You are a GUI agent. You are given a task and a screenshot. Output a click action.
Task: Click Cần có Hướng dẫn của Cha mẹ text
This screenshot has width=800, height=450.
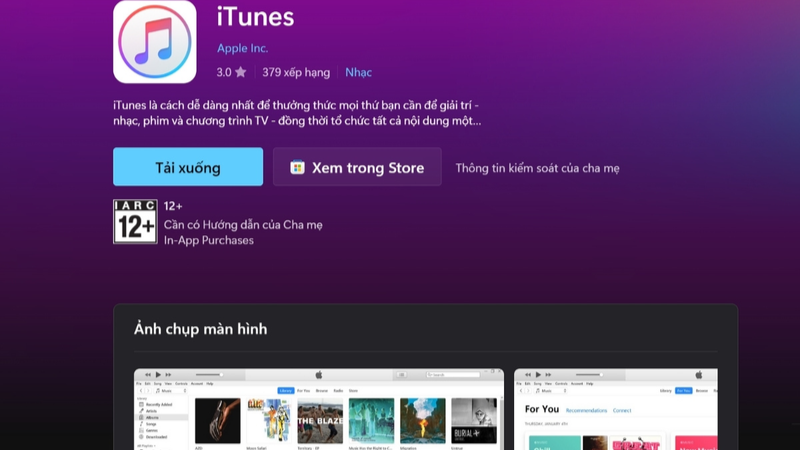pyautogui.click(x=243, y=224)
